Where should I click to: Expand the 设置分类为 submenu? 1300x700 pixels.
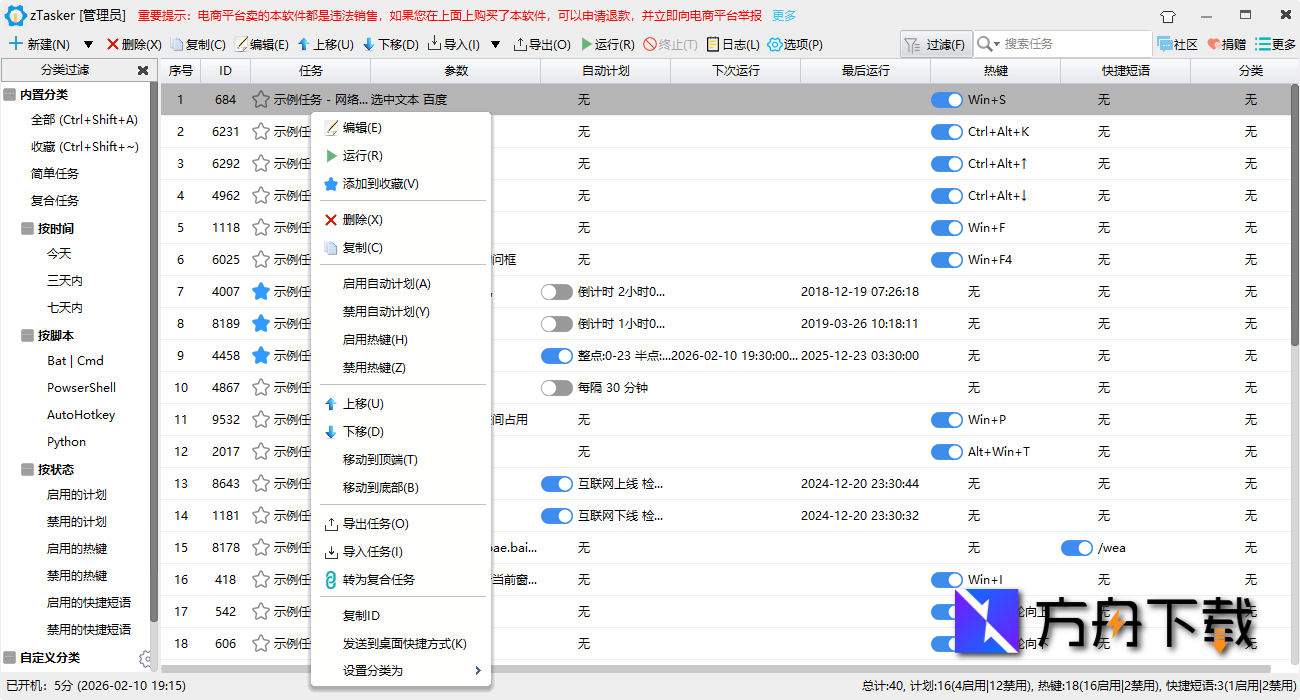pos(477,671)
